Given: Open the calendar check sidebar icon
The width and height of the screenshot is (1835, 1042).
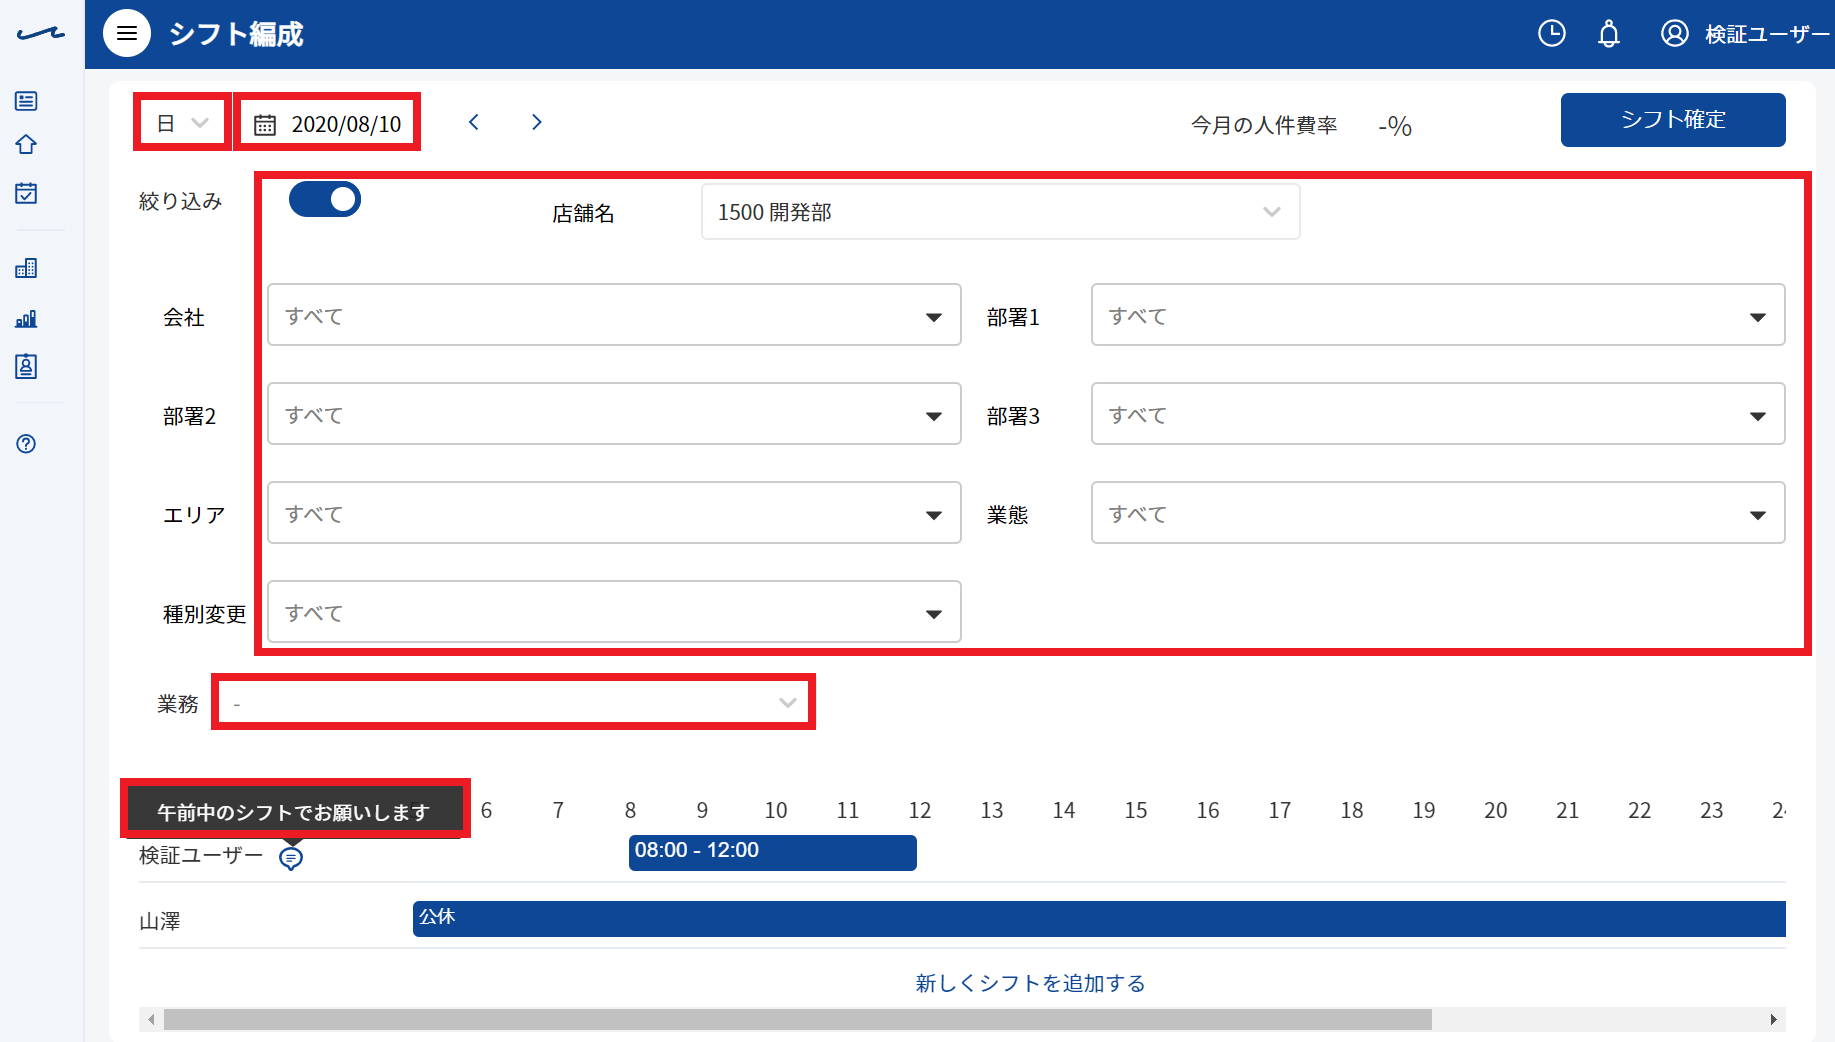Looking at the screenshot, I should 26,193.
